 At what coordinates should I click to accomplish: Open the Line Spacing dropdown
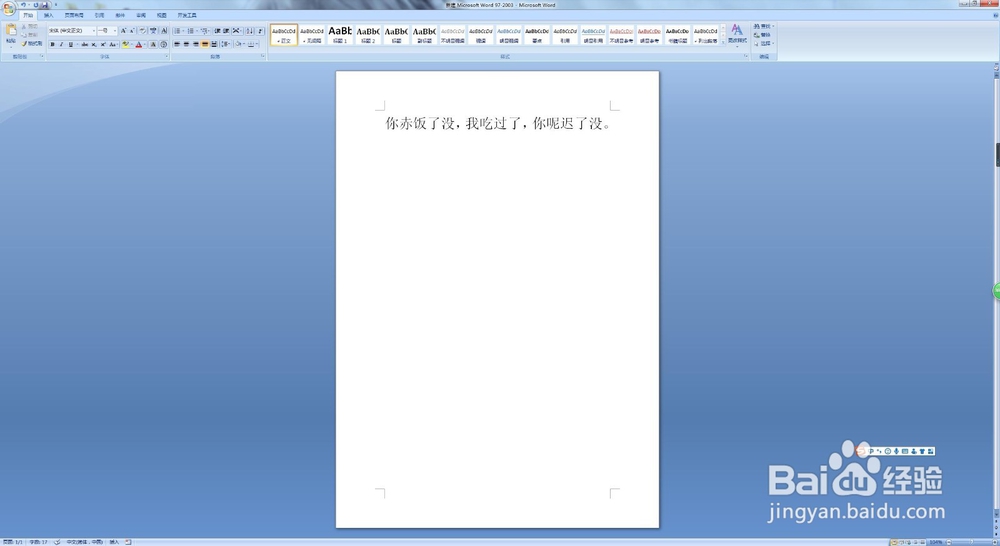225,45
